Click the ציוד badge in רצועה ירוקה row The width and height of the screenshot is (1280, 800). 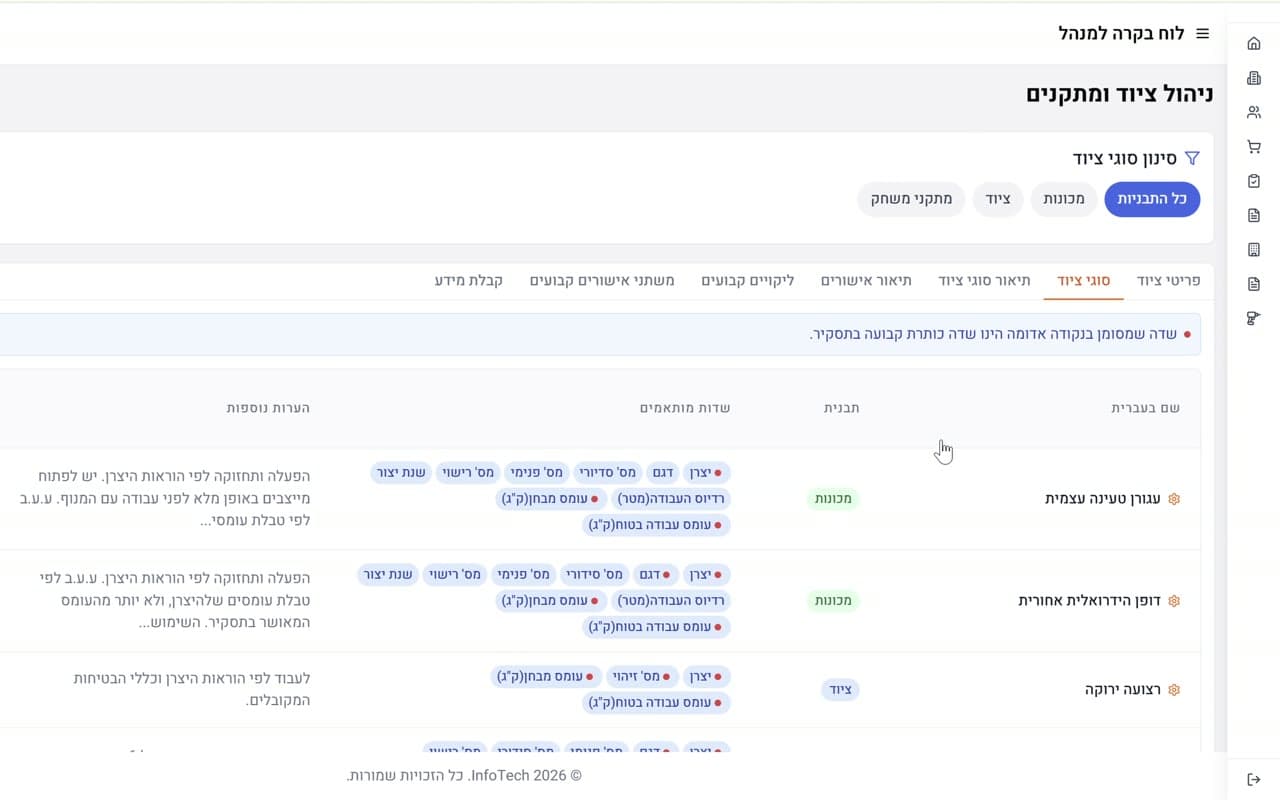841,690
